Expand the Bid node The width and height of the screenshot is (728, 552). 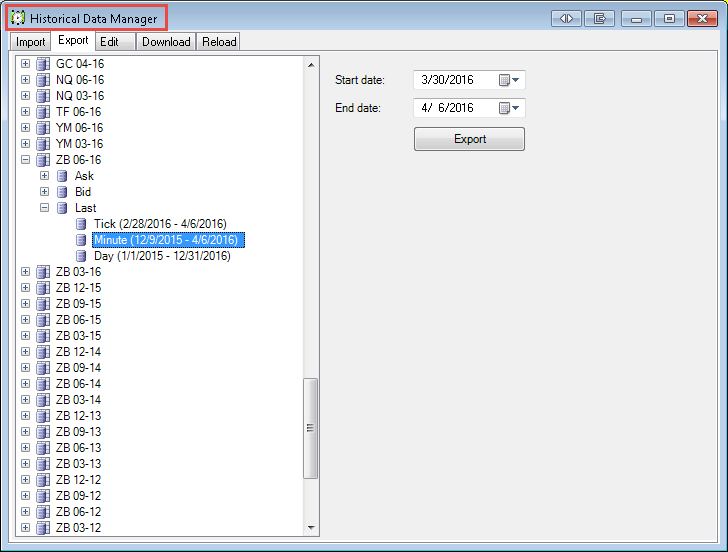click(x=45, y=192)
